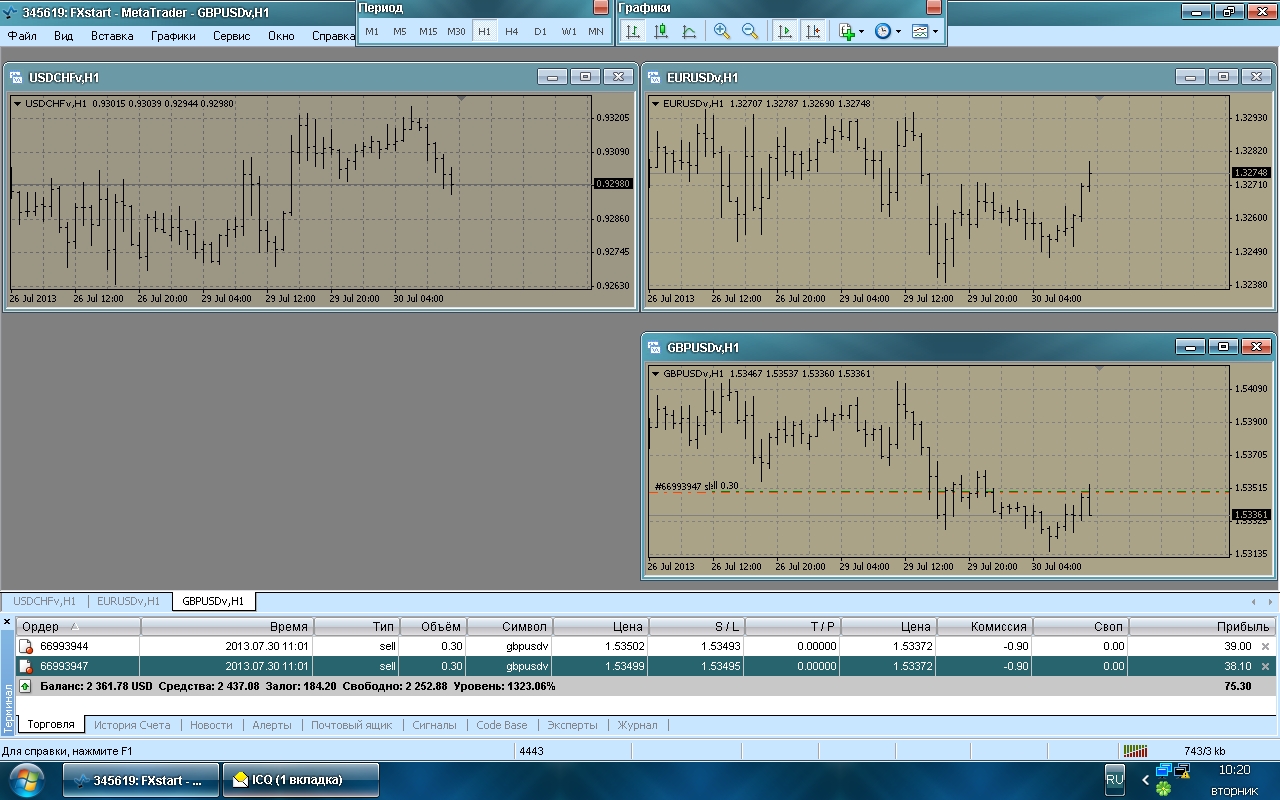Sort orders by Комиссия column header

[x=984, y=627]
